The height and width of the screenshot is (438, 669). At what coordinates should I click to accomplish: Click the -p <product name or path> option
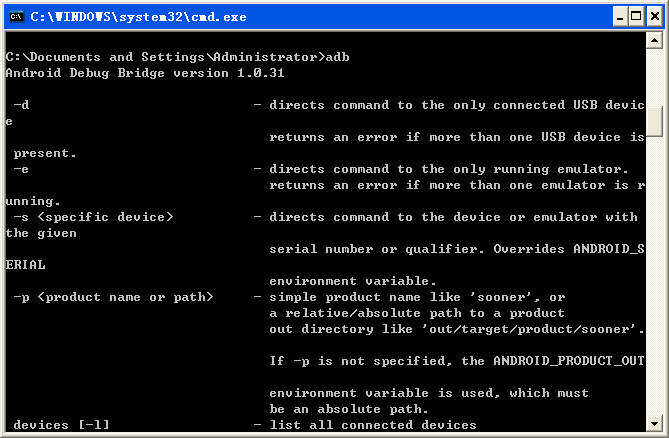pyautogui.click(x=113, y=297)
